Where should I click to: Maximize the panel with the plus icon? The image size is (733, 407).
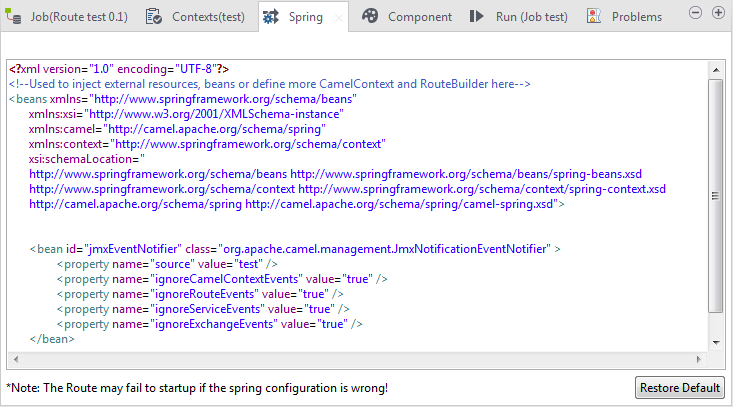pos(718,12)
